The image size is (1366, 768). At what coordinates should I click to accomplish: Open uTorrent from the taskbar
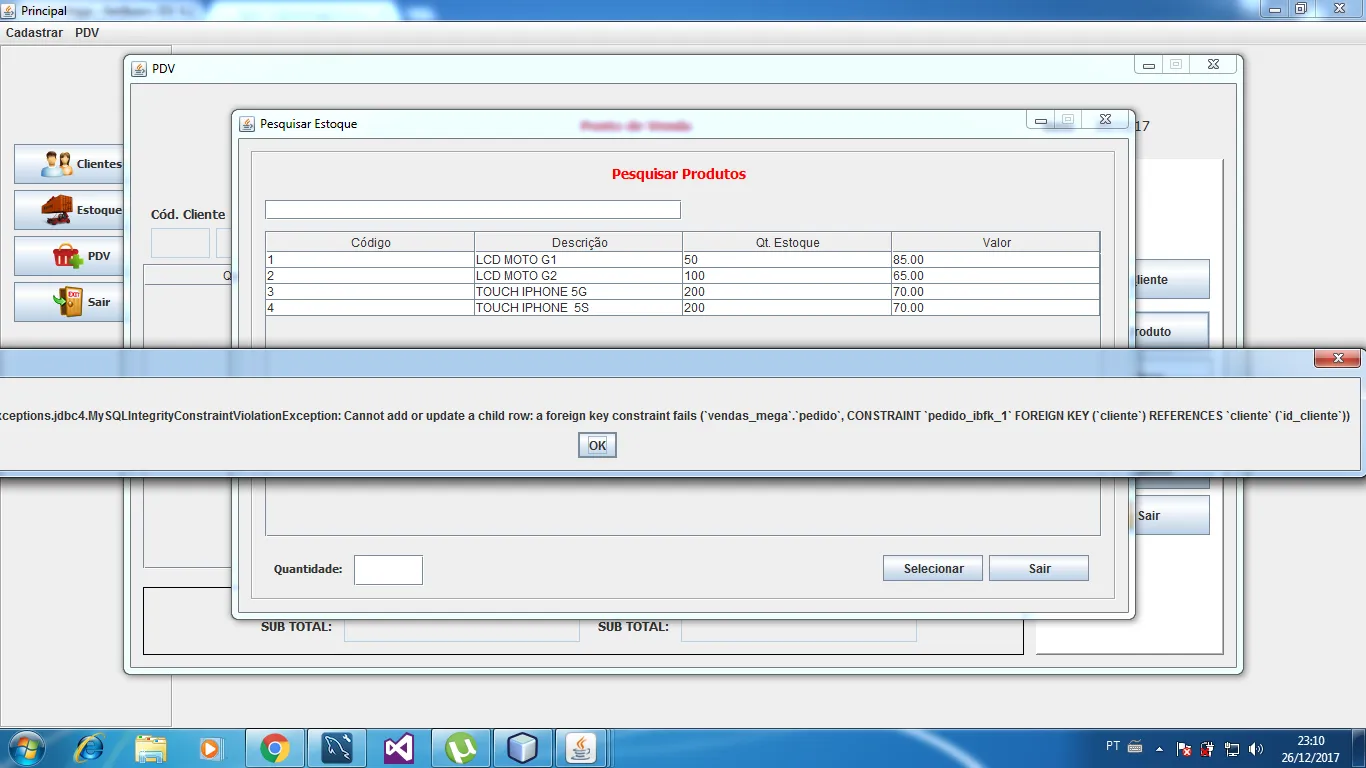point(460,748)
